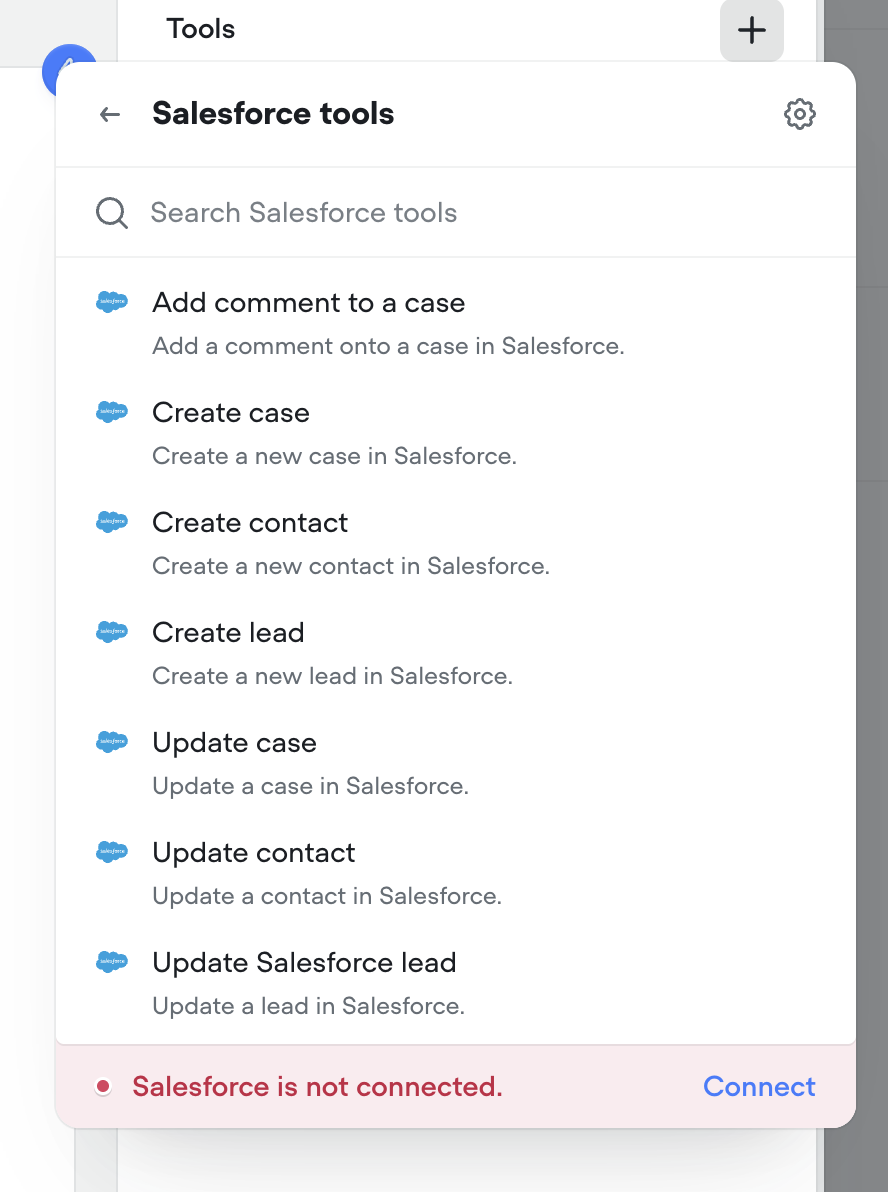Click the Salesforce icon next to Update case
Image resolution: width=888 pixels, height=1192 pixels.
pyautogui.click(x=112, y=741)
